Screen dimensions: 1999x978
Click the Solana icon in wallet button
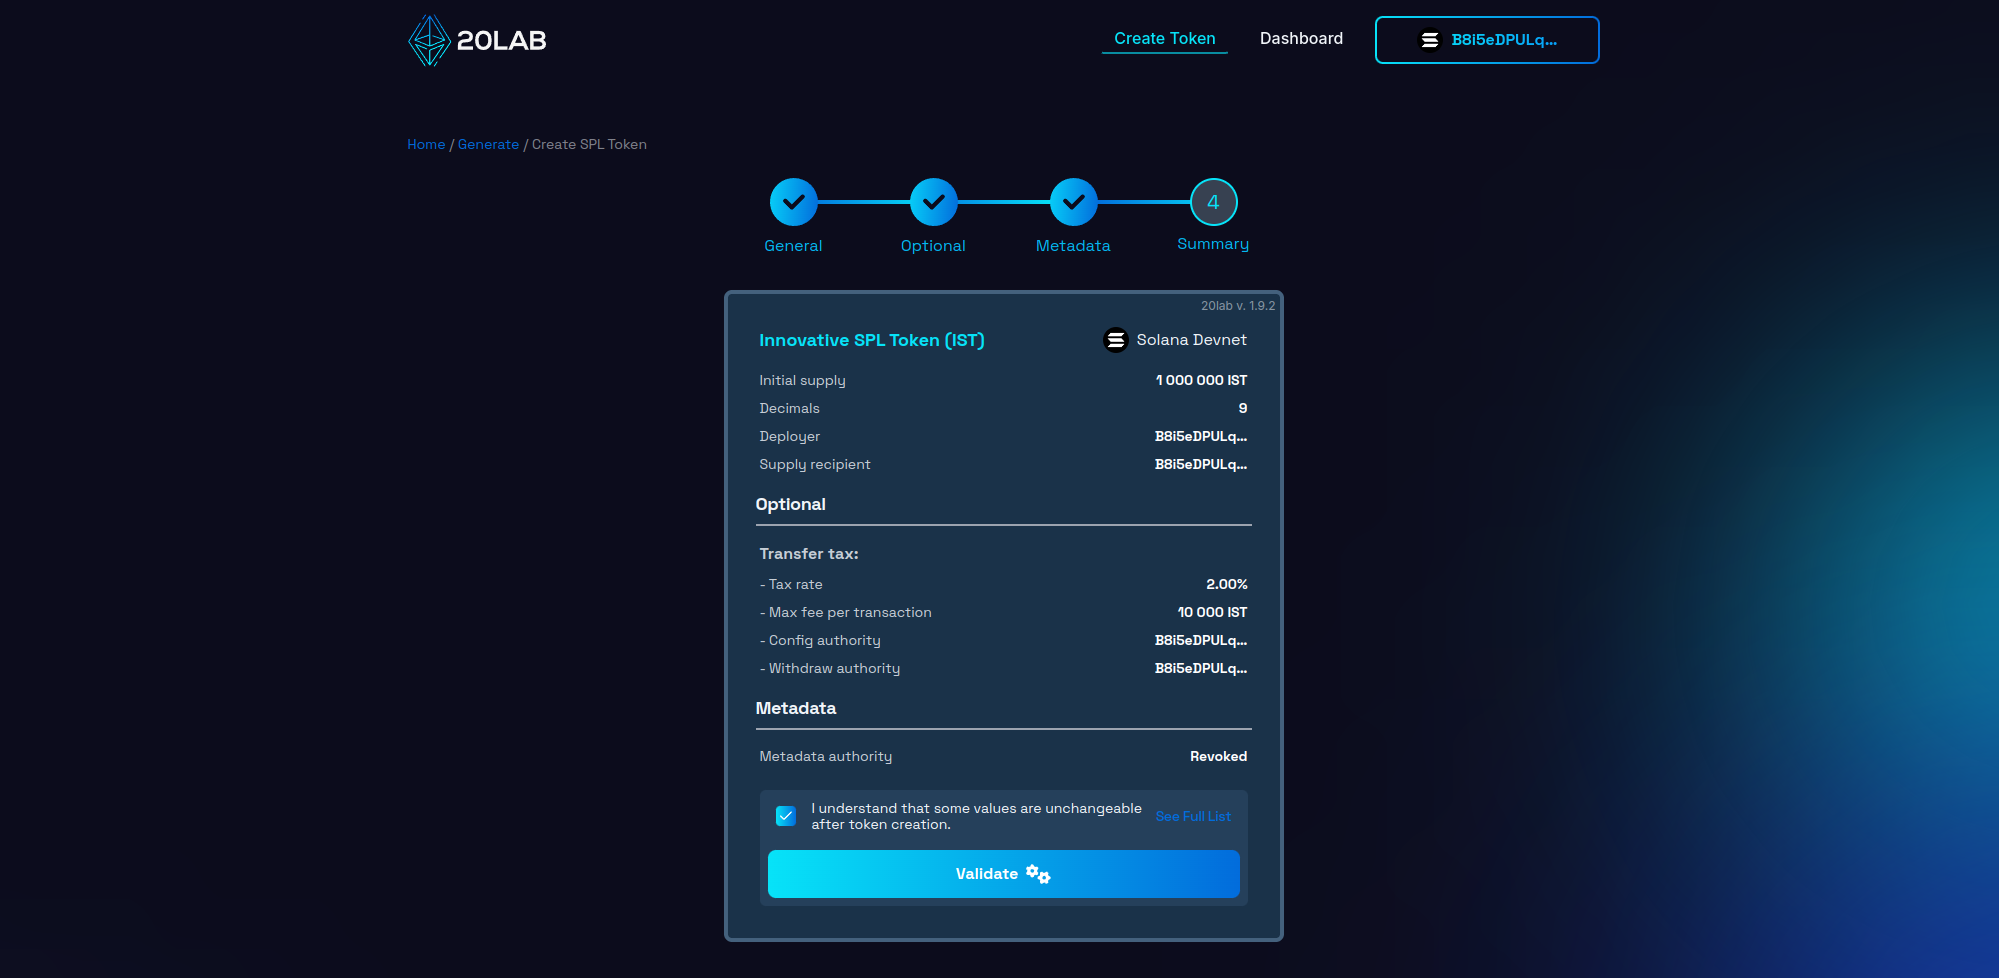pyautogui.click(x=1430, y=40)
